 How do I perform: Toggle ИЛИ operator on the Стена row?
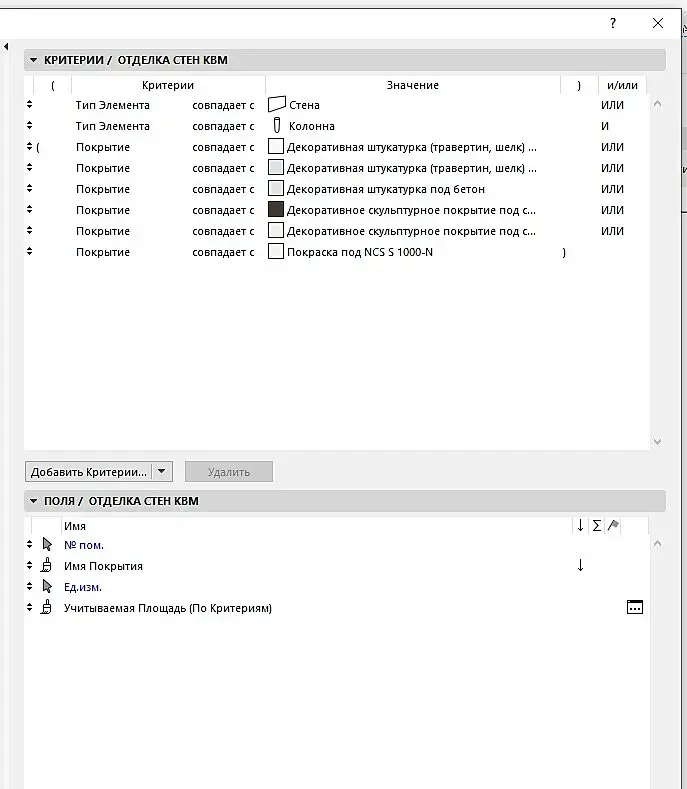(x=612, y=105)
